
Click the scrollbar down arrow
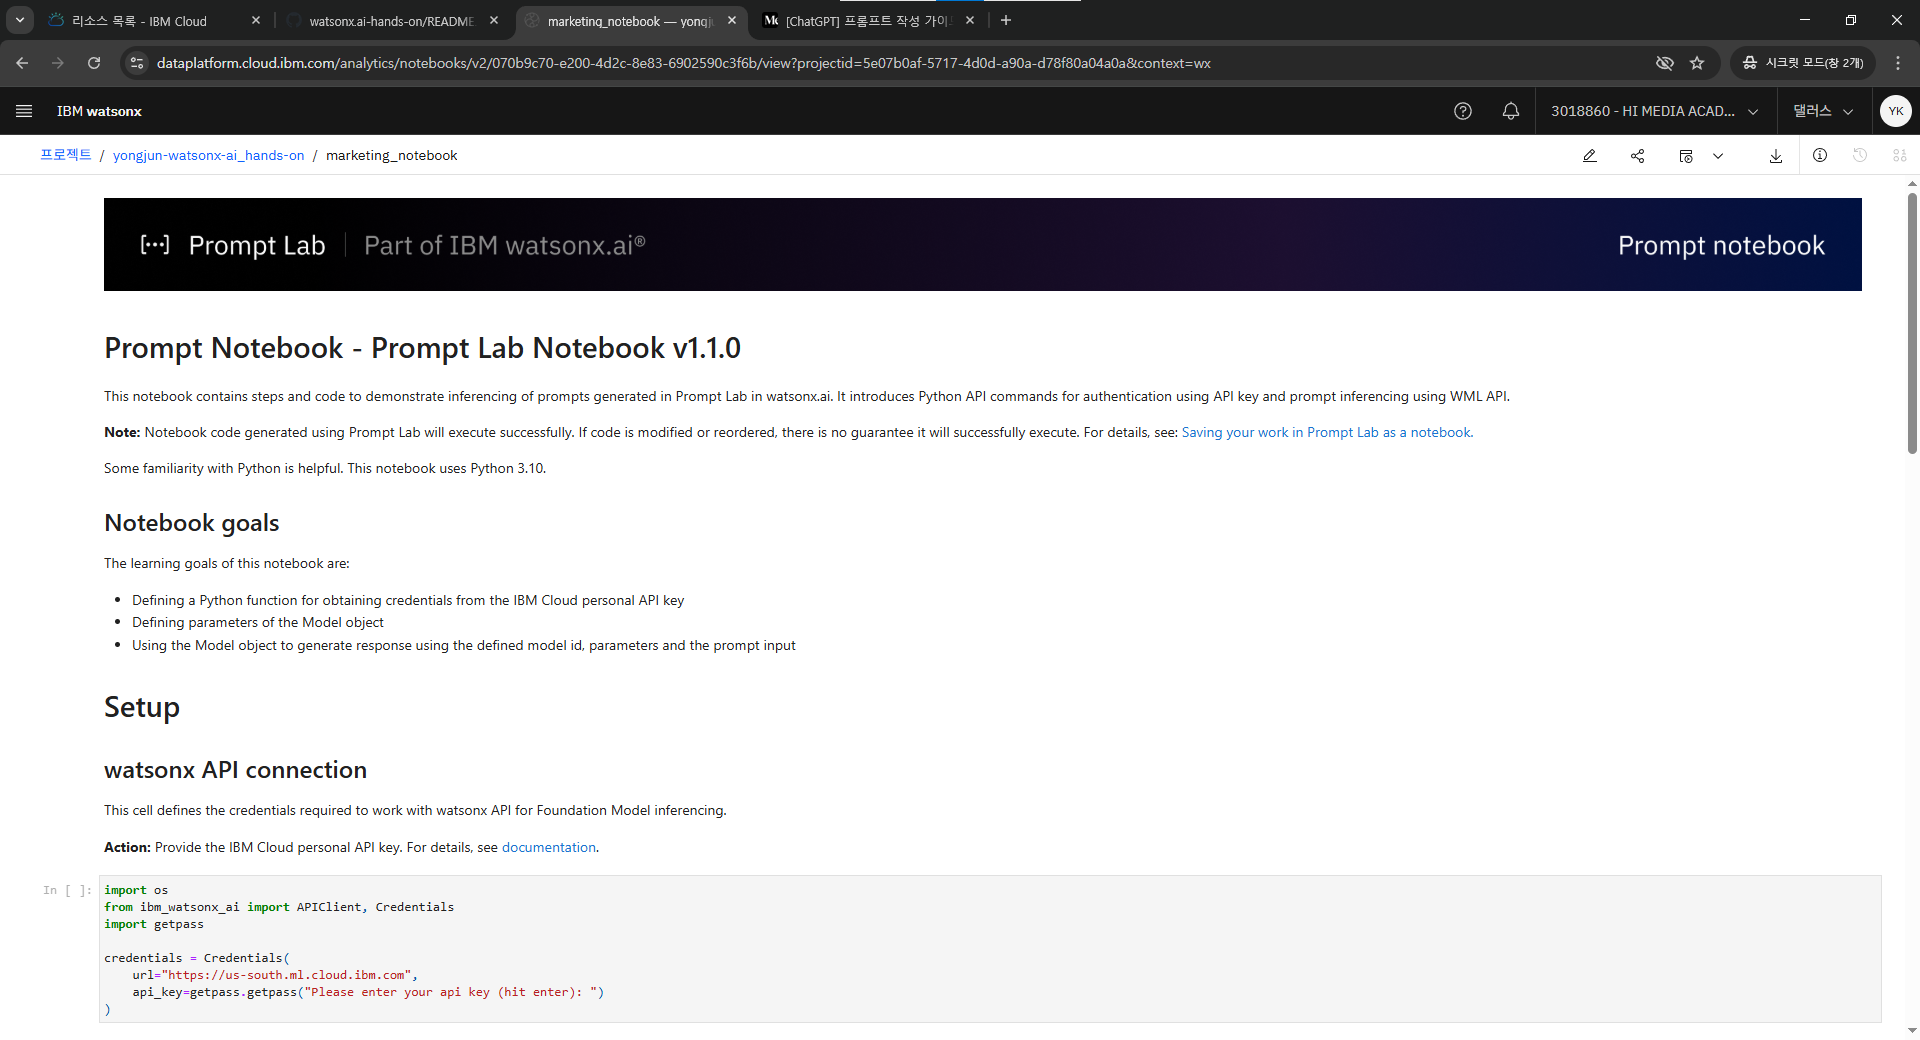pos(1912,1030)
